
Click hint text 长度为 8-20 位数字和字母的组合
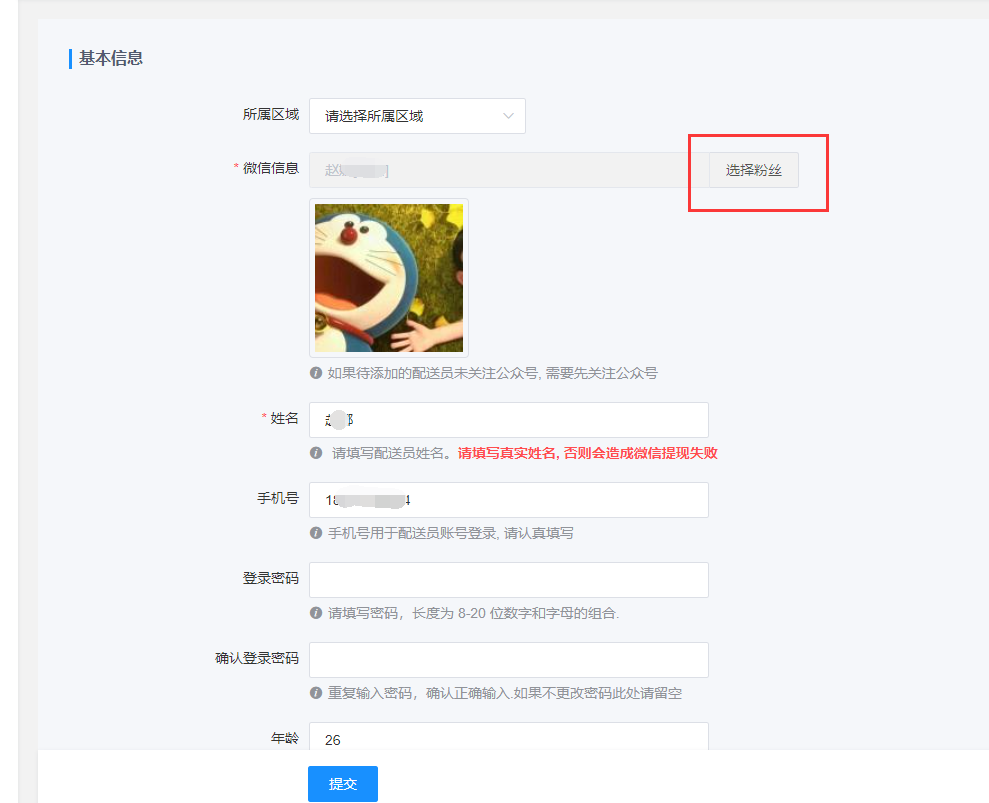[516, 613]
